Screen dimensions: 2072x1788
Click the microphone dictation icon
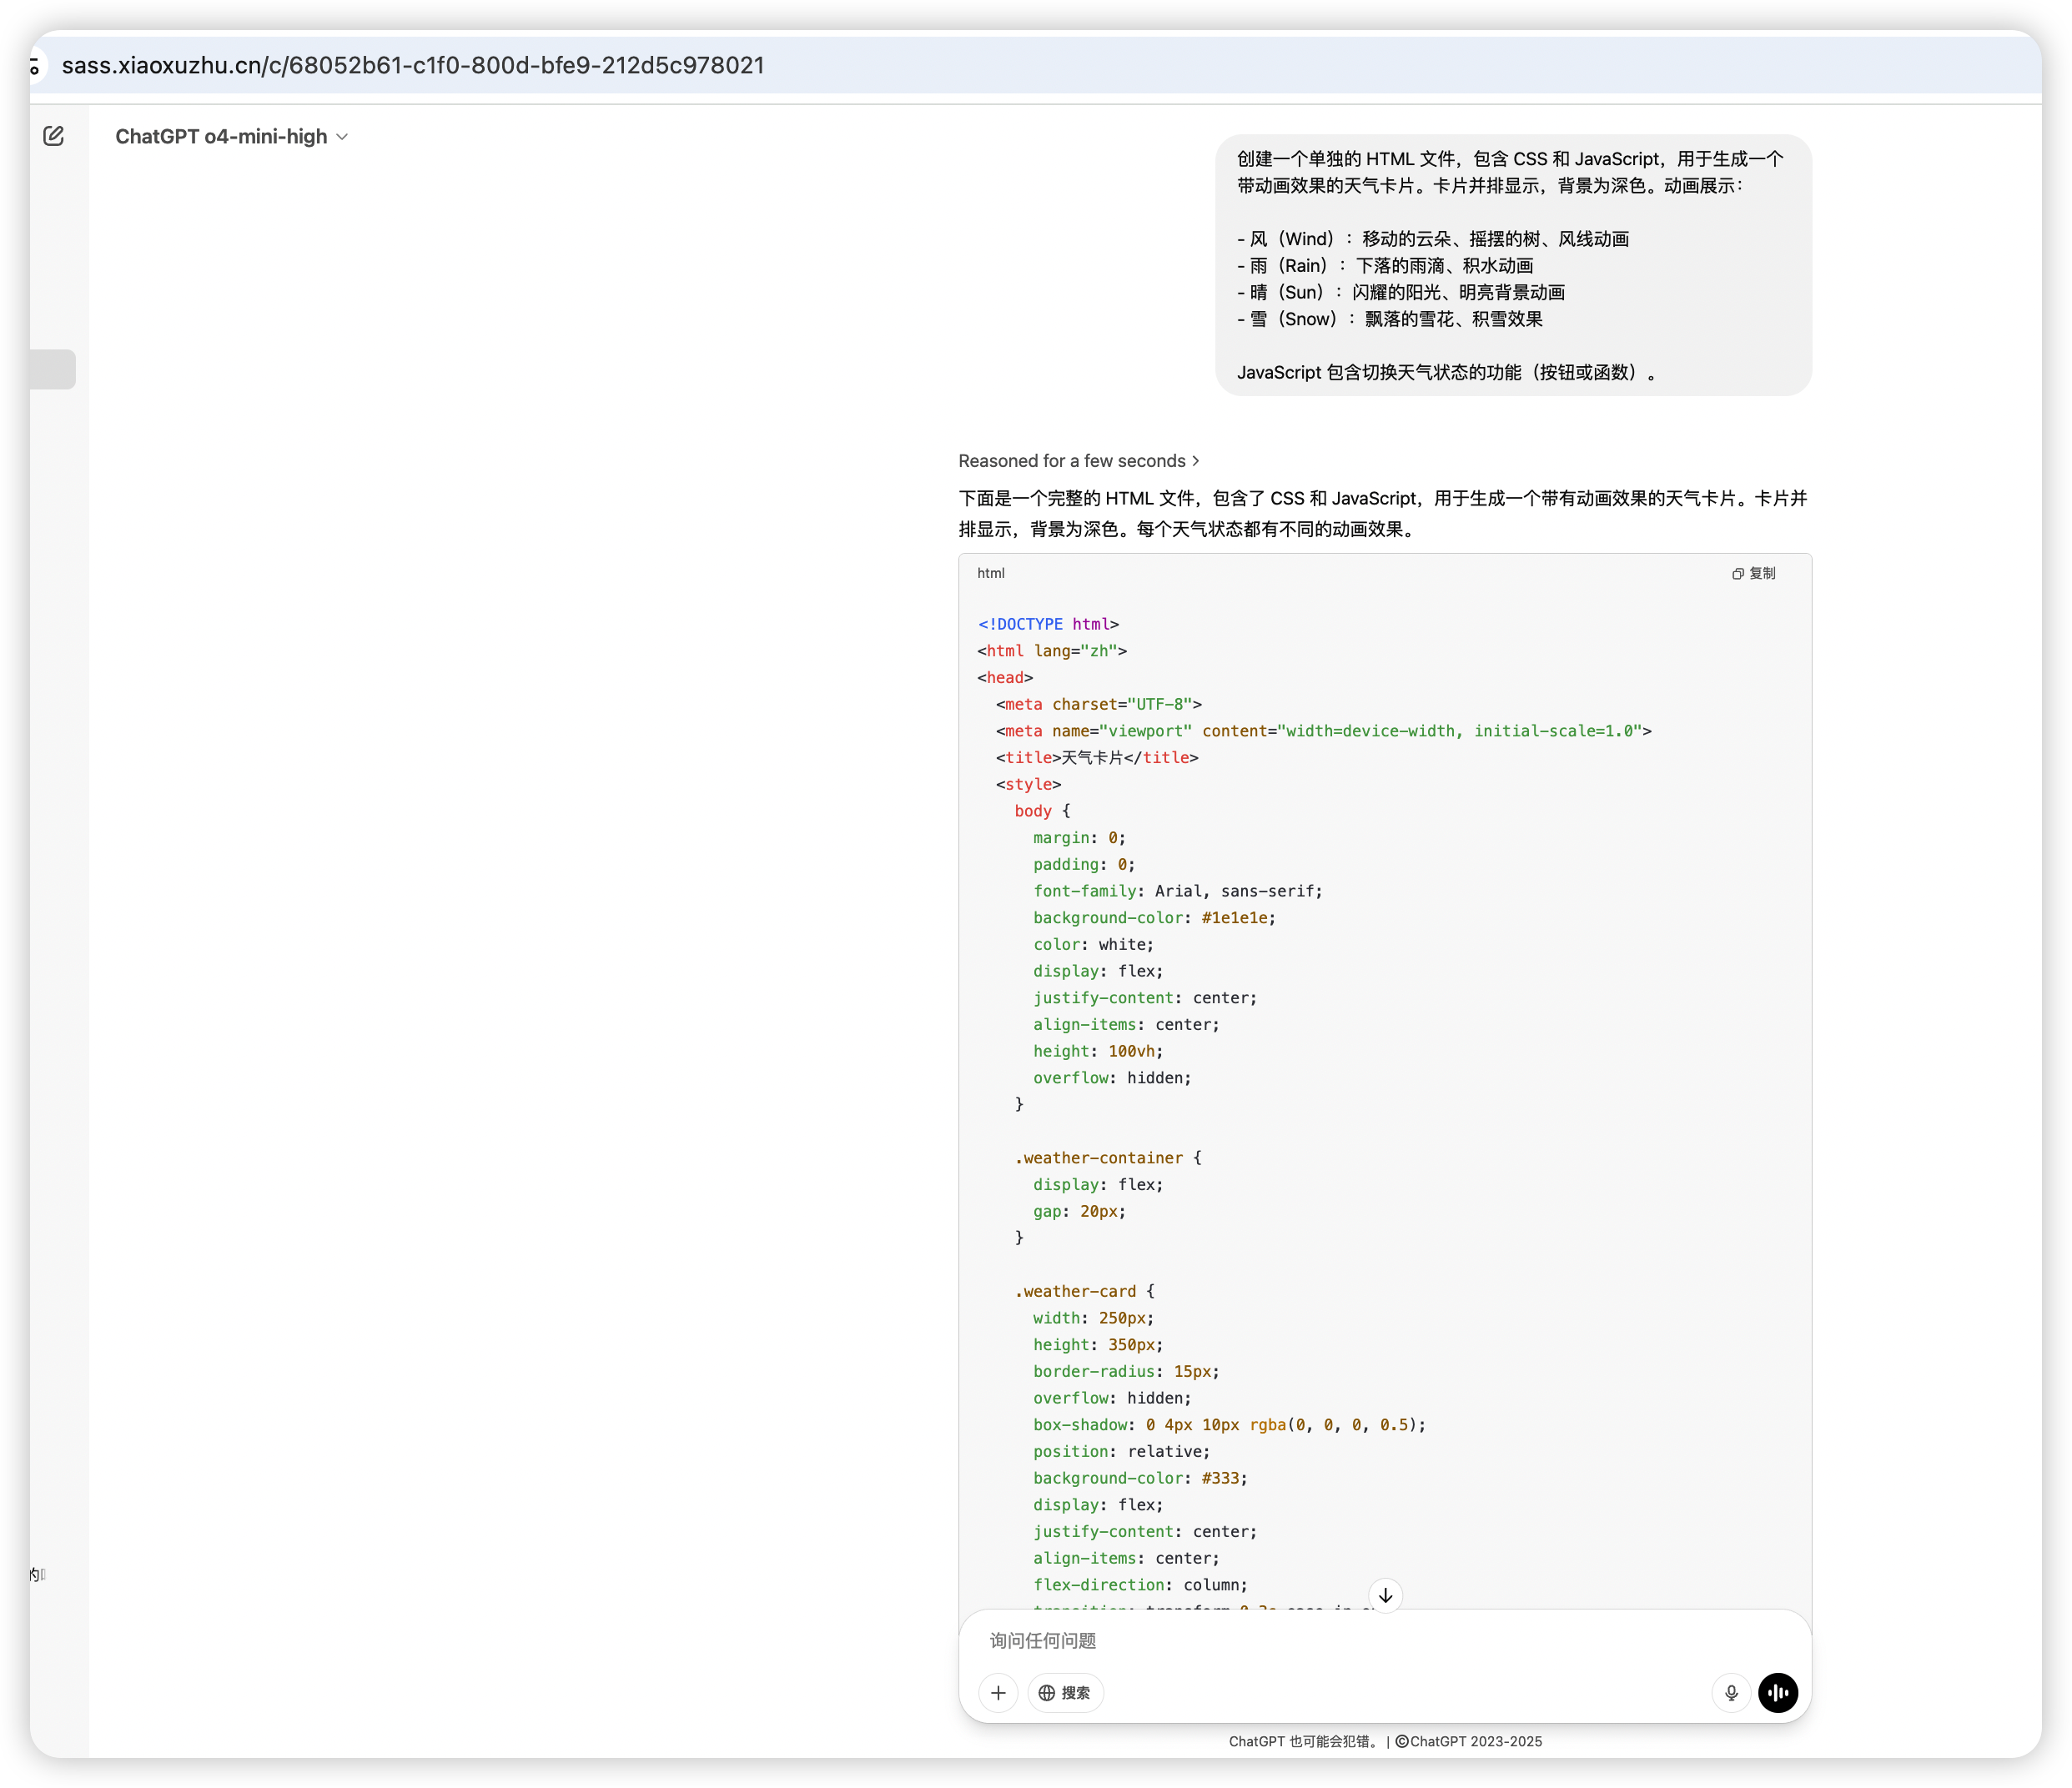coord(1731,1693)
